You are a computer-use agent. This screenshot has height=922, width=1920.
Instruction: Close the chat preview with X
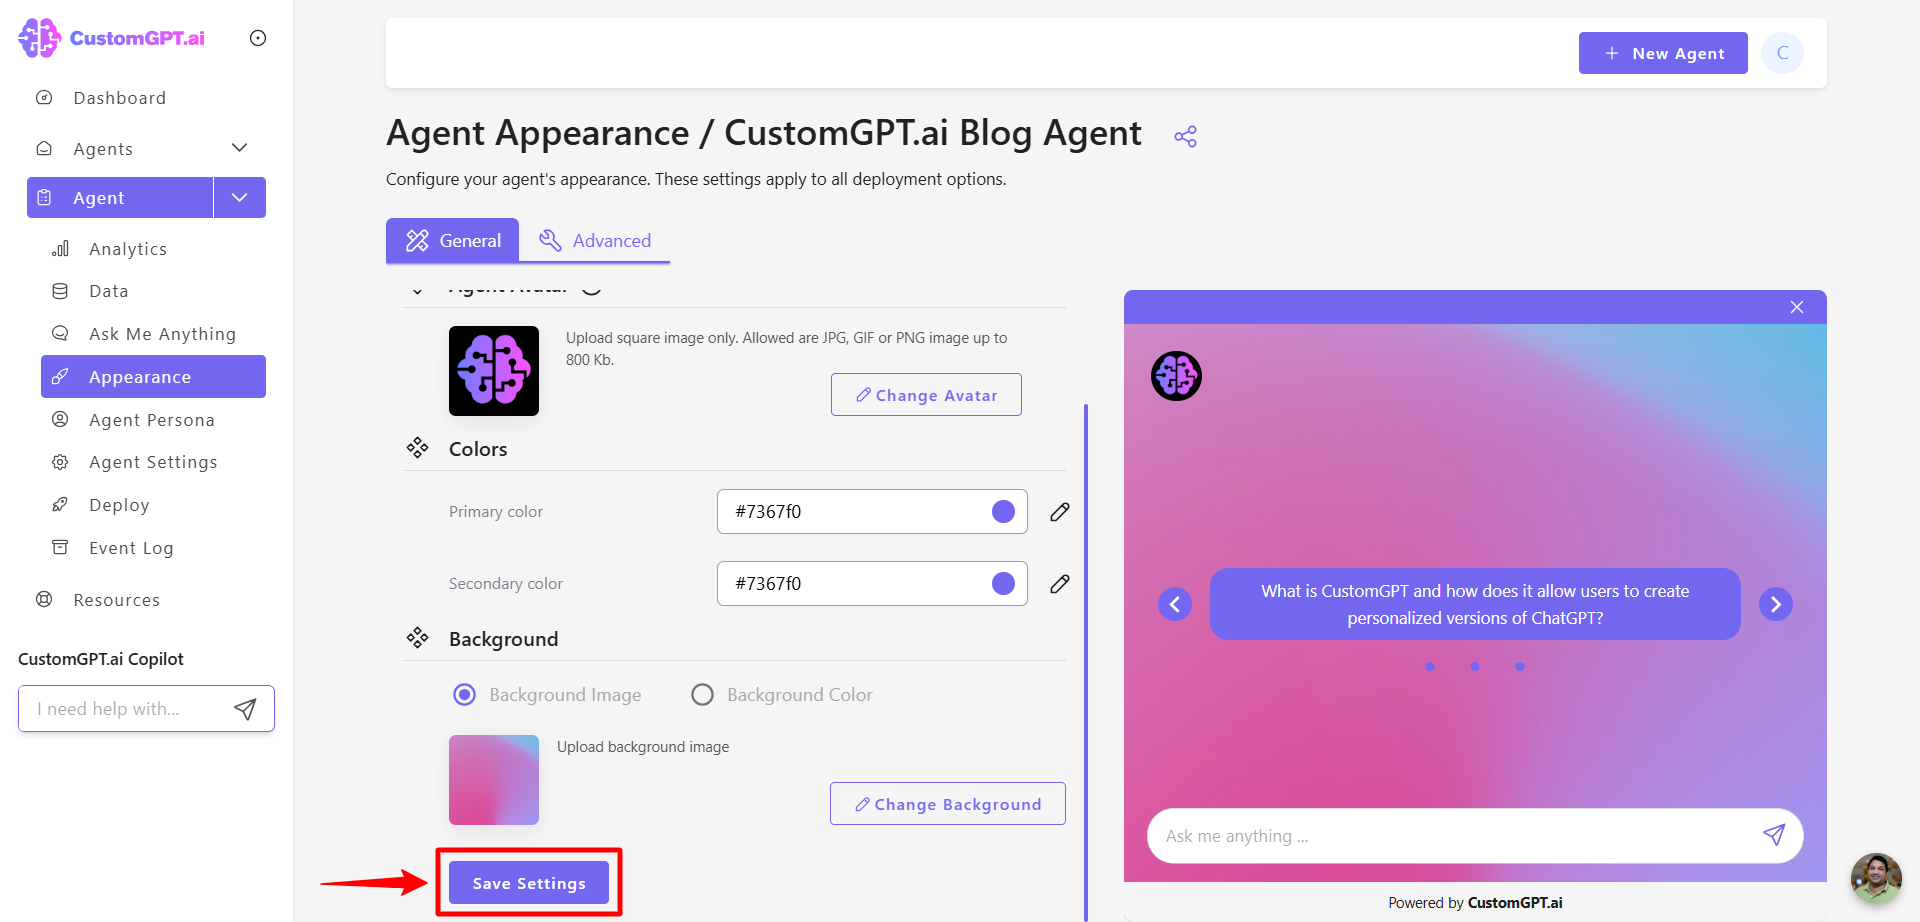coord(1797,307)
